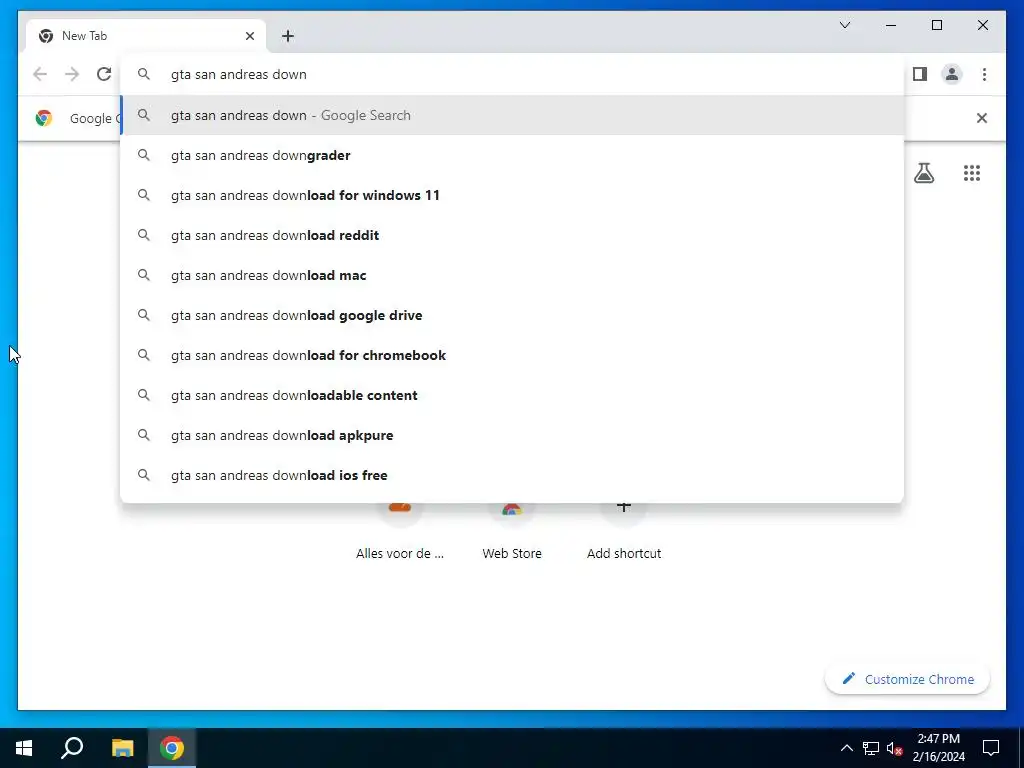
Task: Open Customize Chrome button
Action: pyautogui.click(x=907, y=679)
